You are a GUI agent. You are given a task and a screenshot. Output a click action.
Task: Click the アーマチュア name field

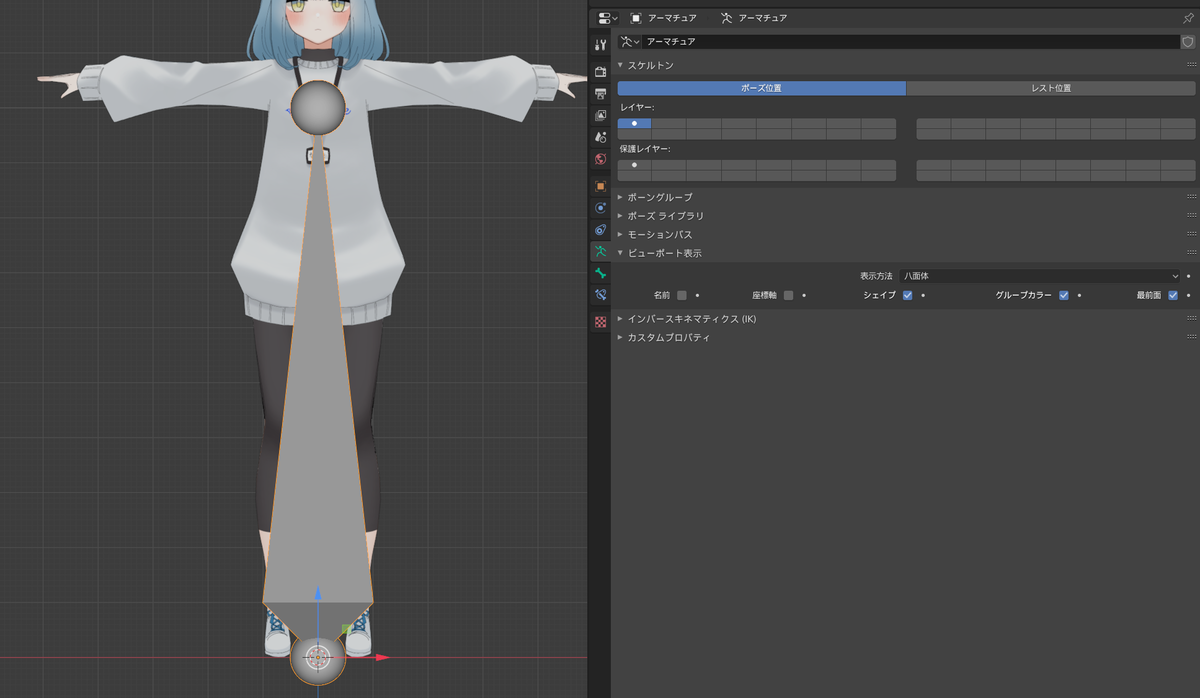pyautogui.click(x=911, y=42)
